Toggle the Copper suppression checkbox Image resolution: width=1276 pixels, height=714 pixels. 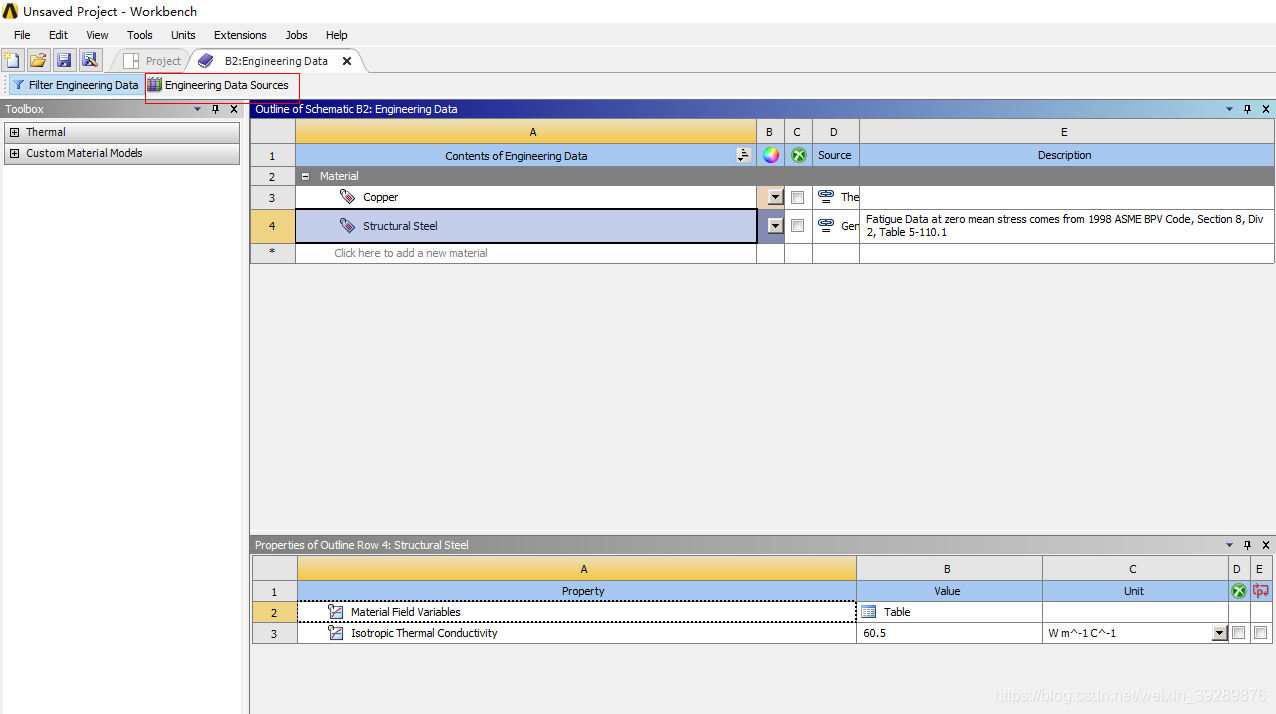[797, 197]
